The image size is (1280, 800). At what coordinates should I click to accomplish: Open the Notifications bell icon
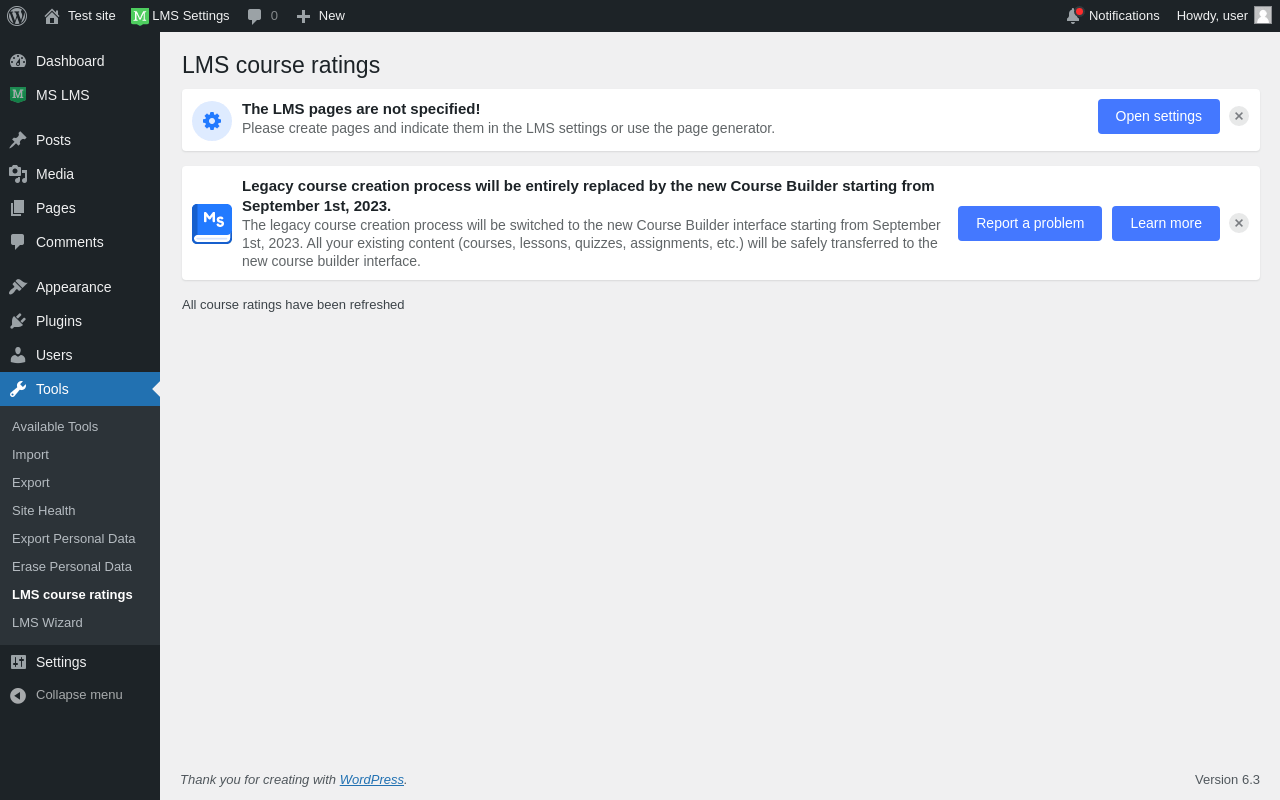pos(1074,16)
